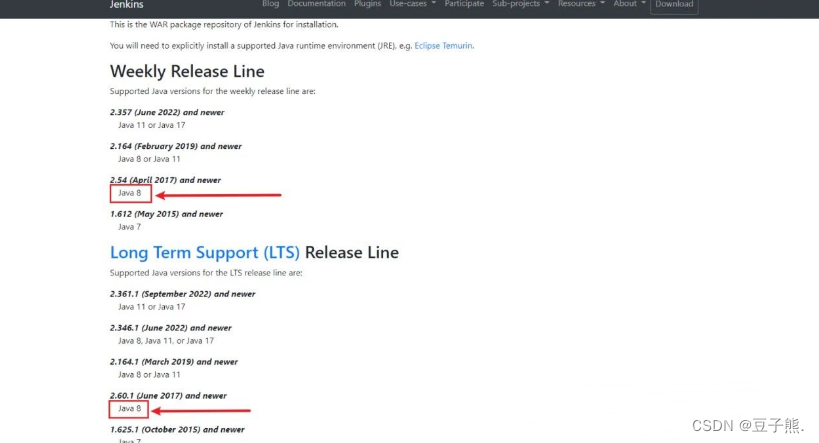Select "Supported Java versions for the weekly release line" text
Viewport: 819px width, 443px height.
pyautogui.click(x=213, y=91)
